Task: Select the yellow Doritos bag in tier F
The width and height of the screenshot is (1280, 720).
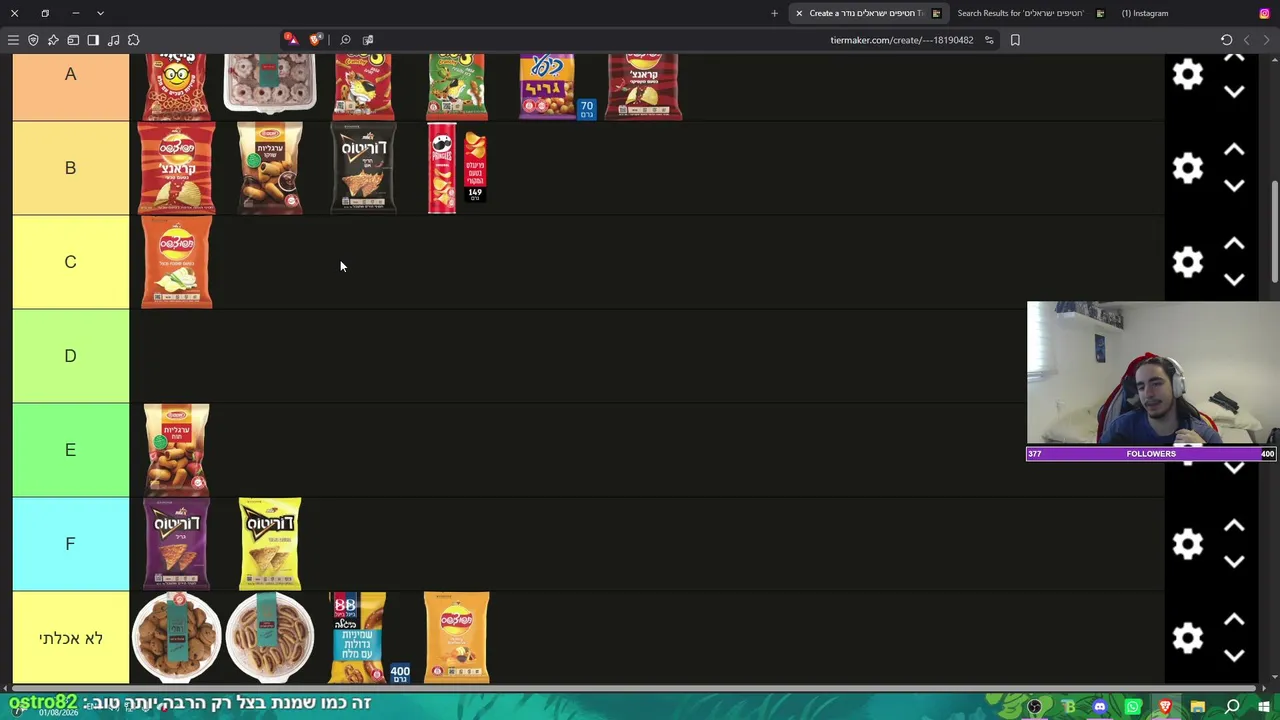Action: (x=270, y=544)
